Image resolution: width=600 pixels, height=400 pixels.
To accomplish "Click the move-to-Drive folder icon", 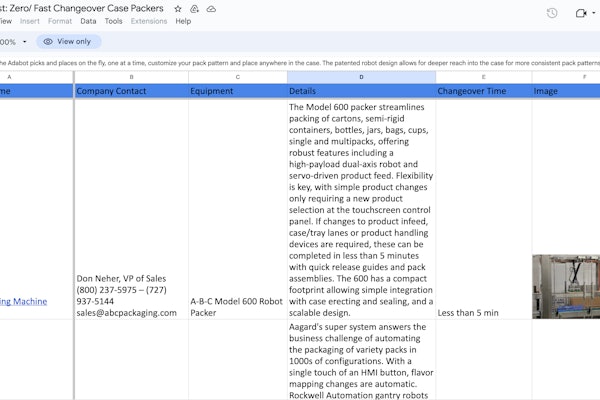I will click(193, 8).
